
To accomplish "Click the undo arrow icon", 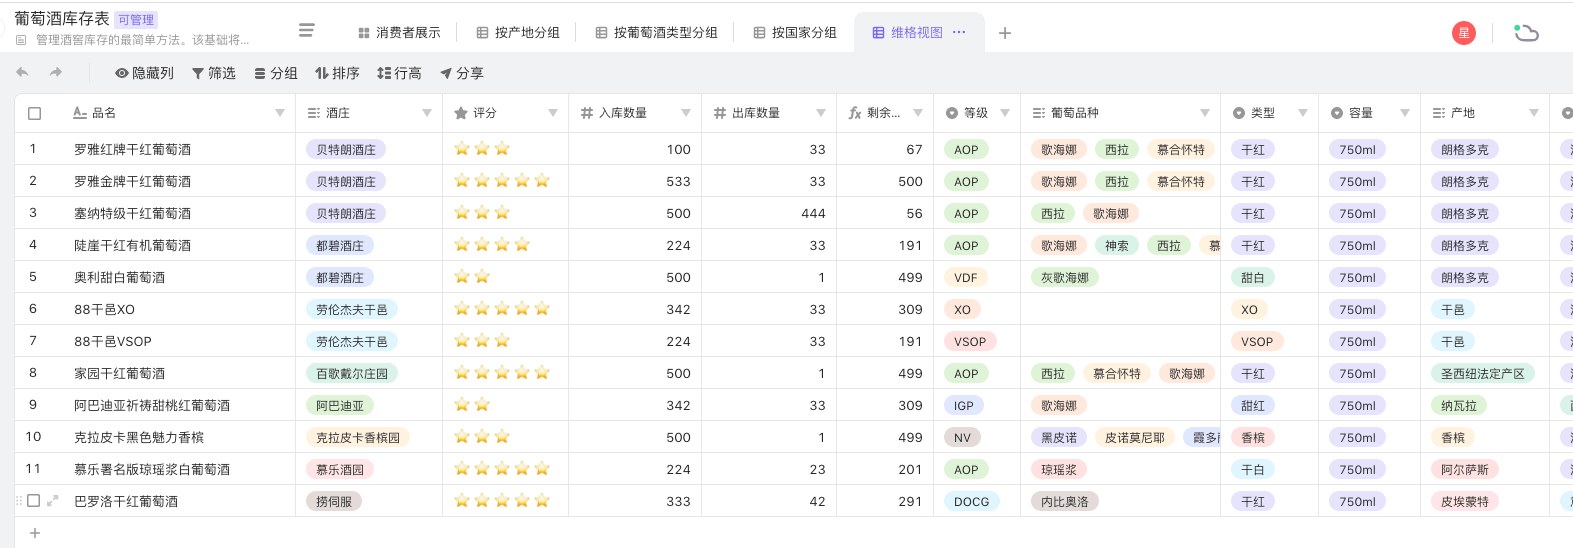I will tap(22, 73).
